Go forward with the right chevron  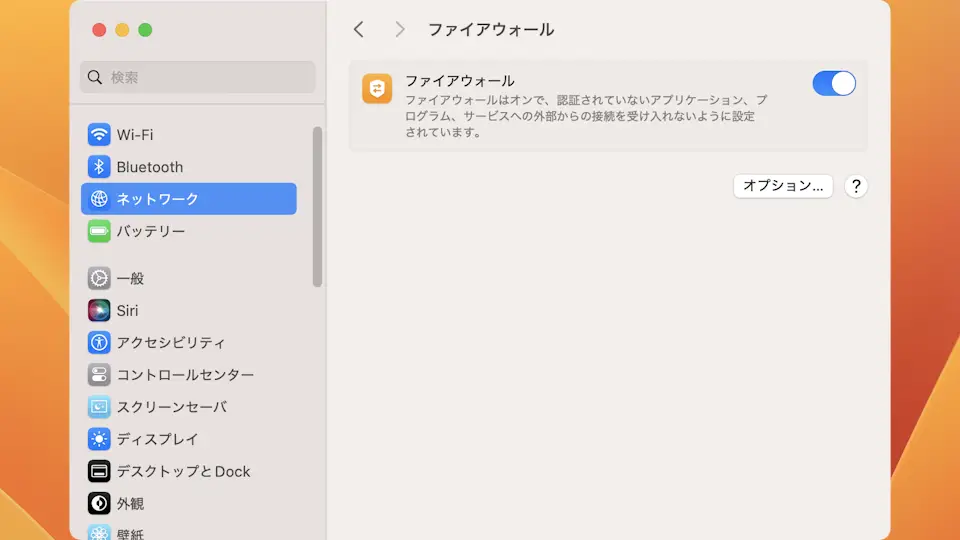pos(400,30)
